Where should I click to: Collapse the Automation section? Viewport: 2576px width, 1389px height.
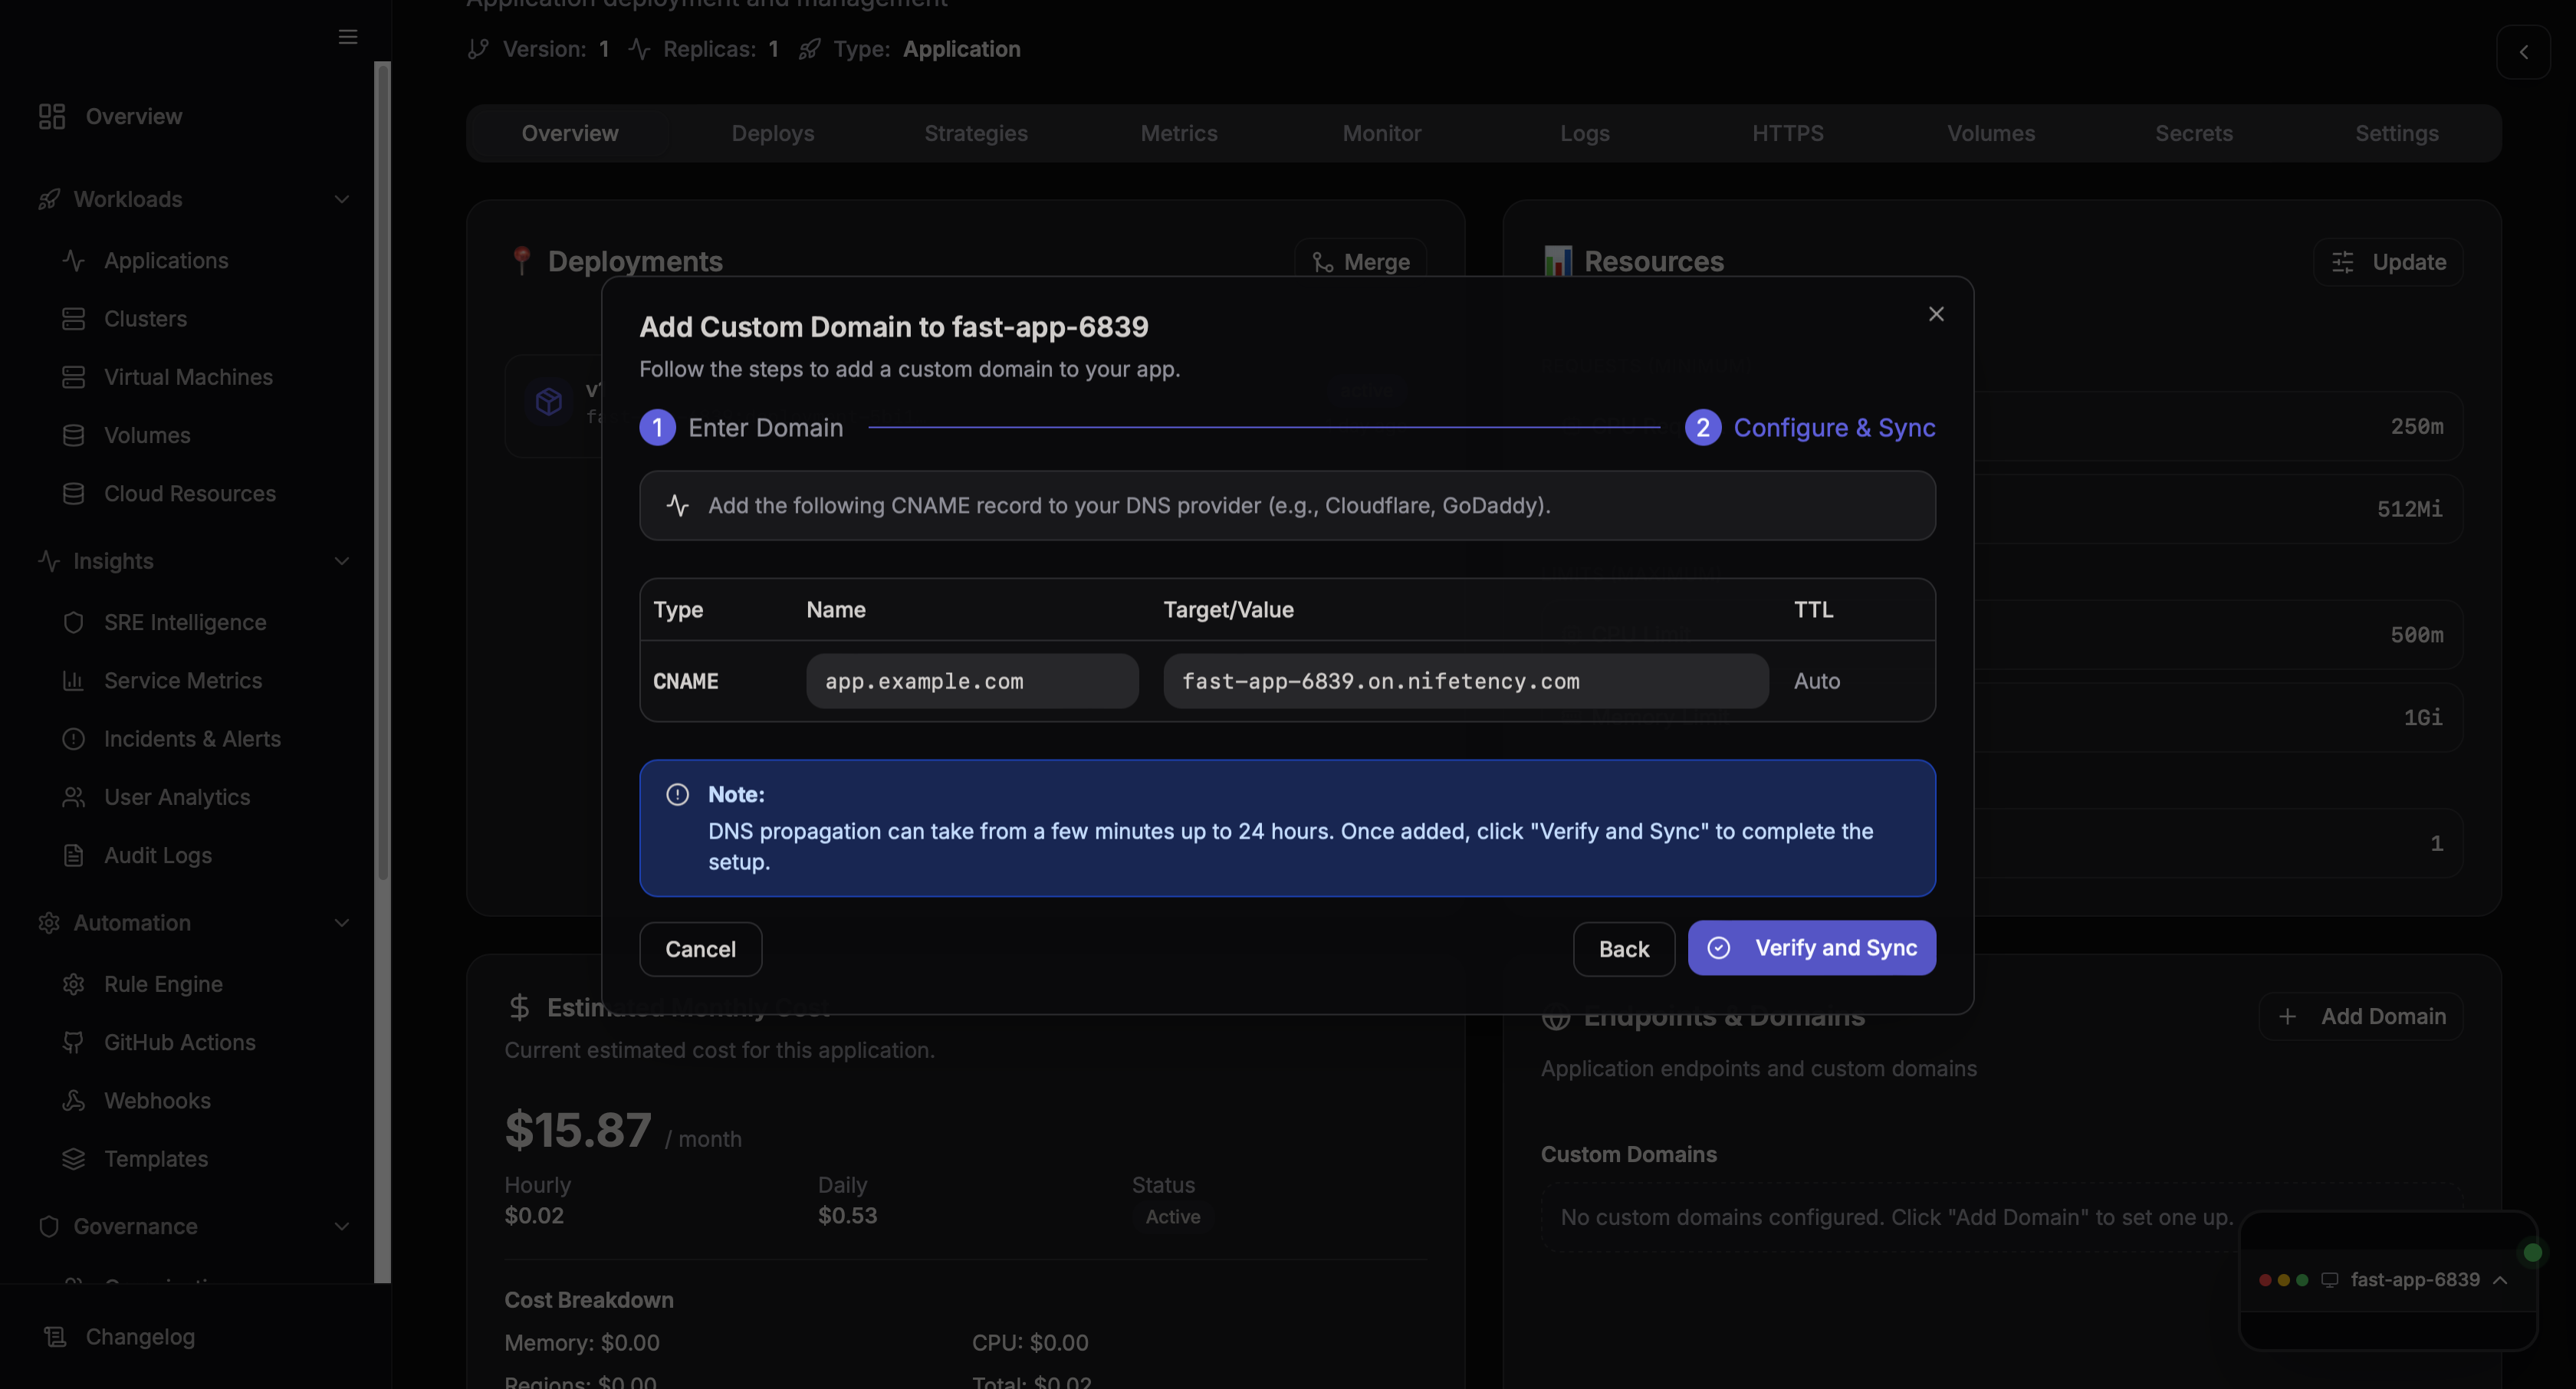click(342, 923)
